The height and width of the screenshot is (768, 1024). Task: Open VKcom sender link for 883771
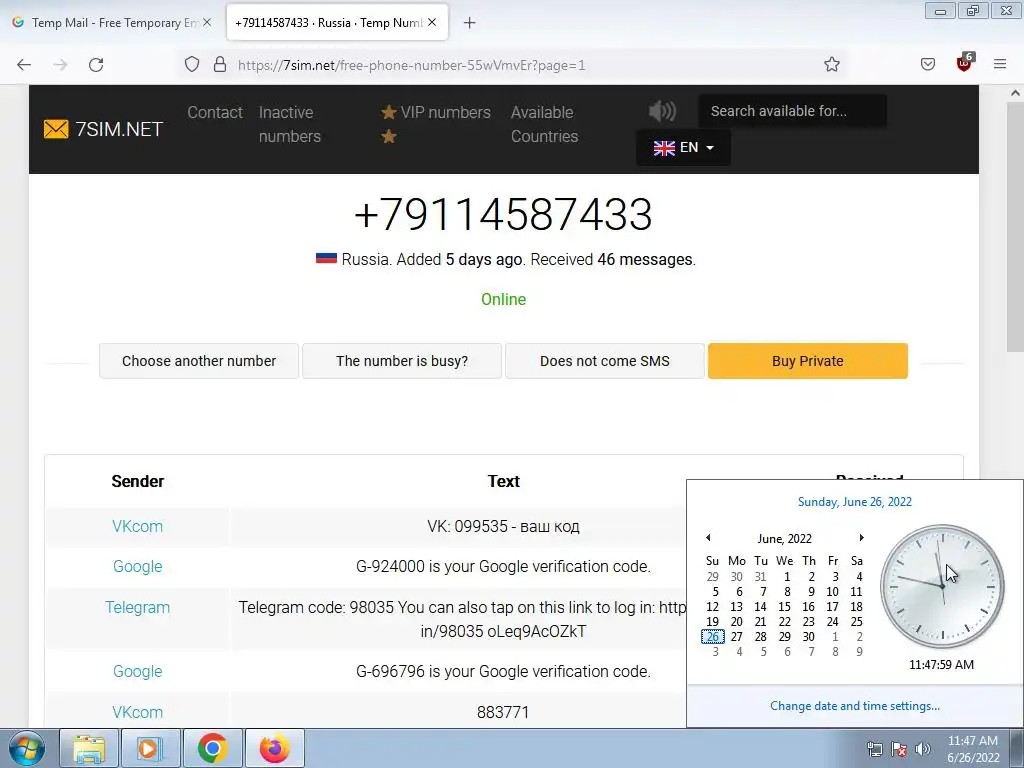coord(137,712)
